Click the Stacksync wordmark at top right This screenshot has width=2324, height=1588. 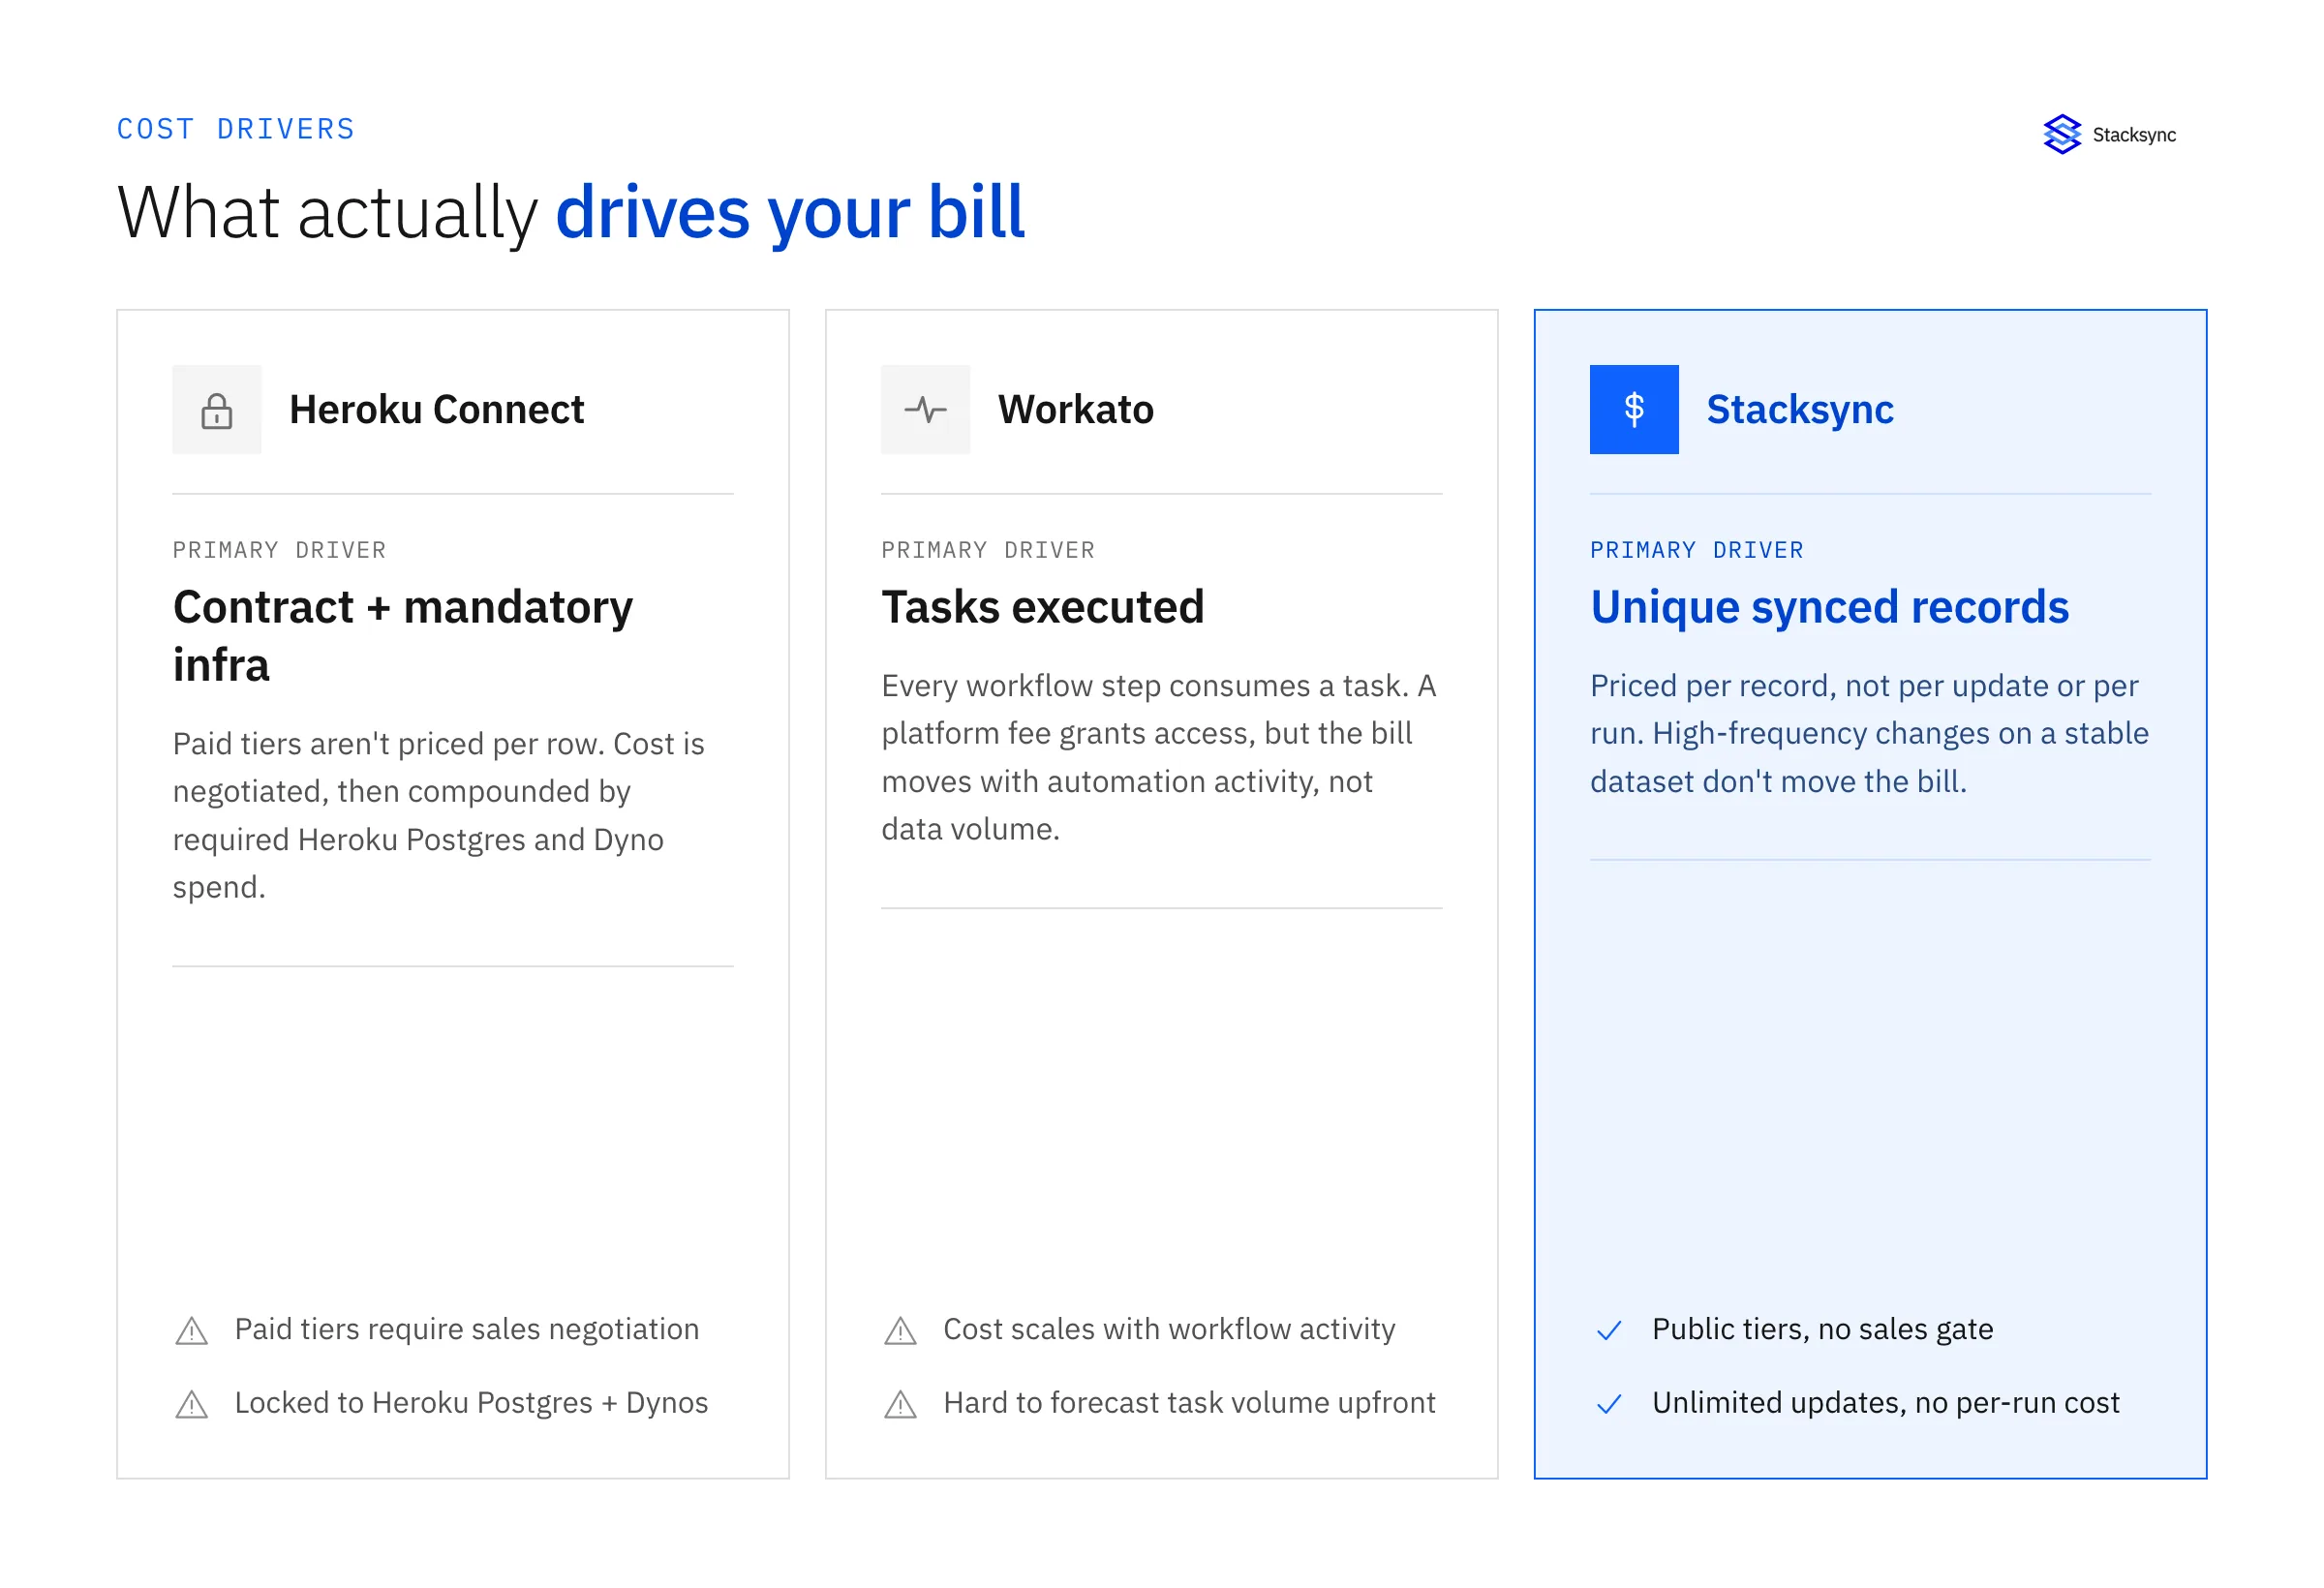coord(2135,135)
